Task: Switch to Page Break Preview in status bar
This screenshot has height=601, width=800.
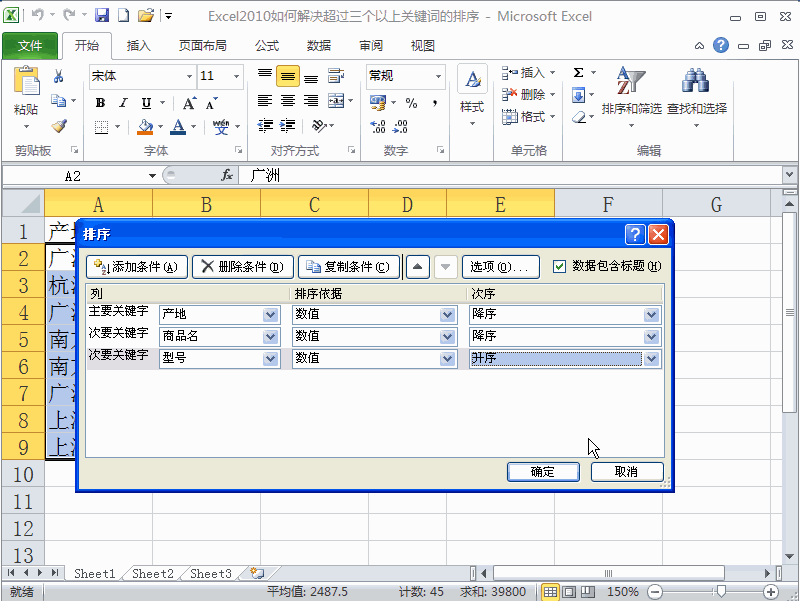Action: [588, 592]
